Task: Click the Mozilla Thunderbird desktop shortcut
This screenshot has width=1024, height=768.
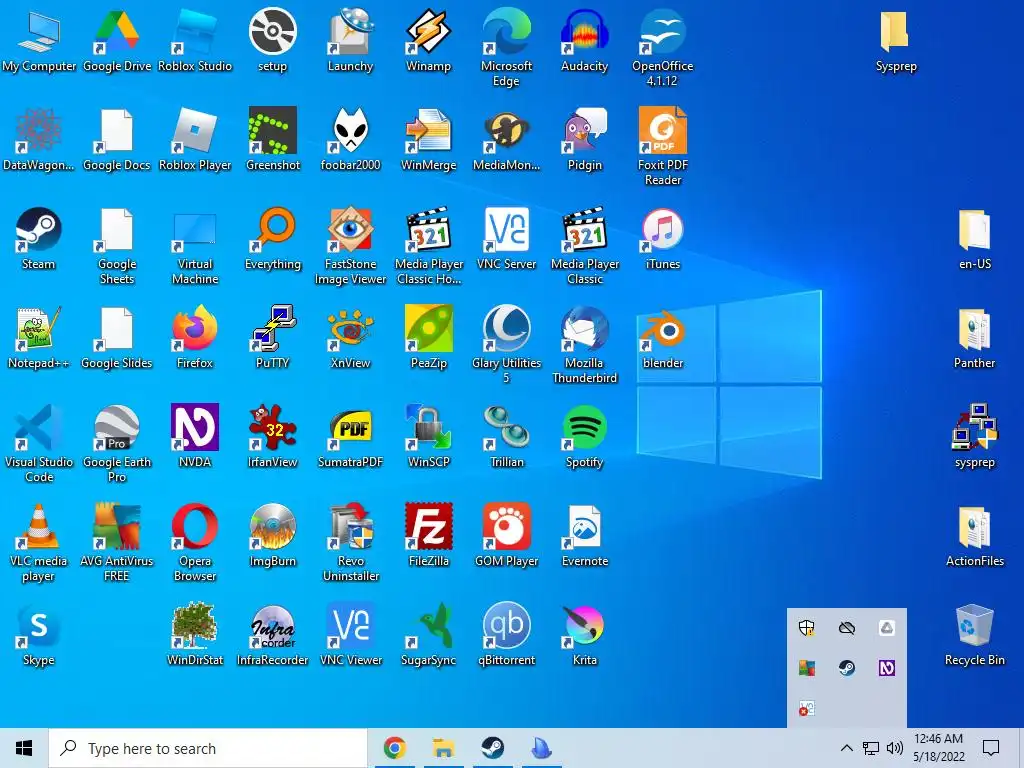Action: [584, 344]
